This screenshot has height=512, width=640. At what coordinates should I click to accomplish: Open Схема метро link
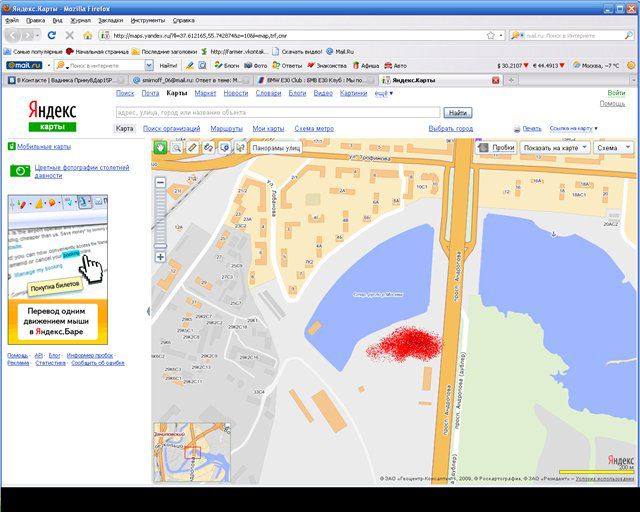[x=314, y=128]
